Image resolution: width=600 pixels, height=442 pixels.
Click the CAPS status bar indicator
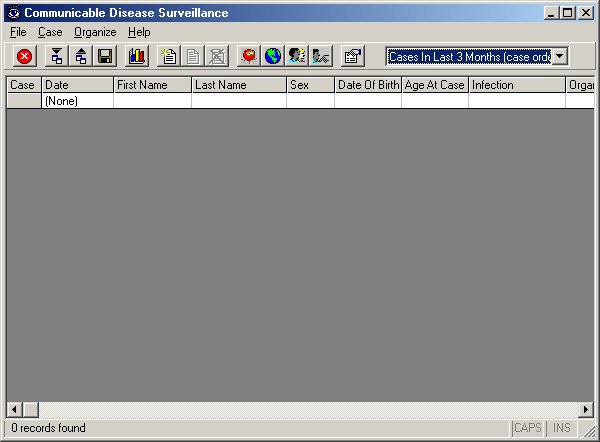[x=528, y=428]
